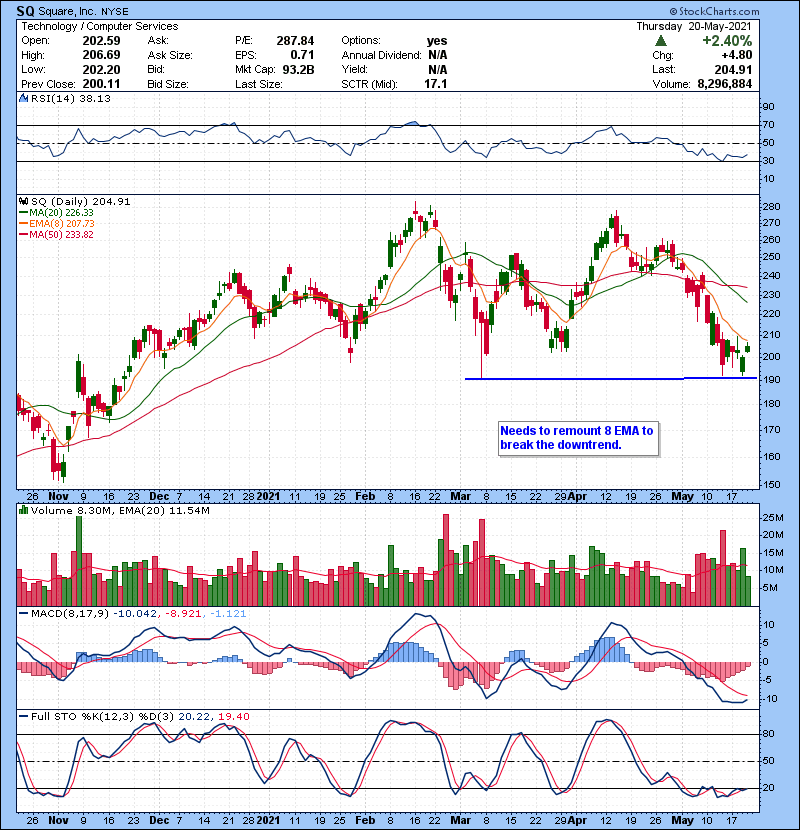Click the RSI(14) 38.13 label
Image resolution: width=800 pixels, height=830 pixels.
click(71, 98)
